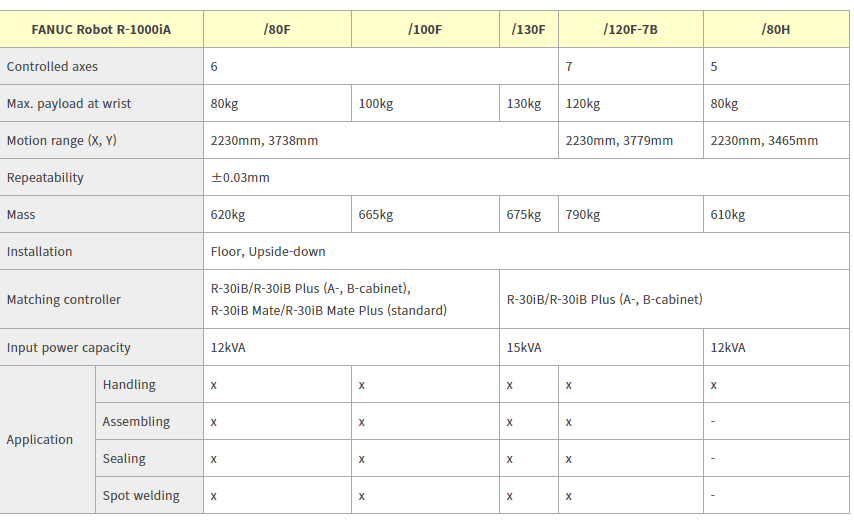Click the ±0.03mm repeatability value
854x523 pixels.
240,178
